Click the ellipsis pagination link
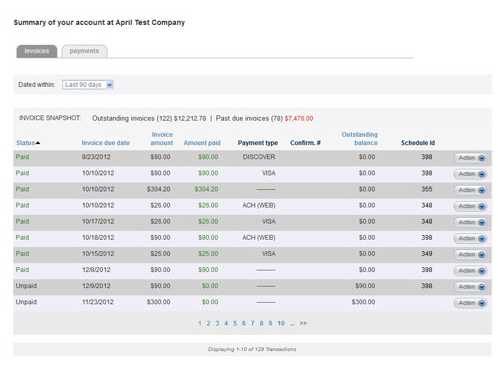 point(292,324)
